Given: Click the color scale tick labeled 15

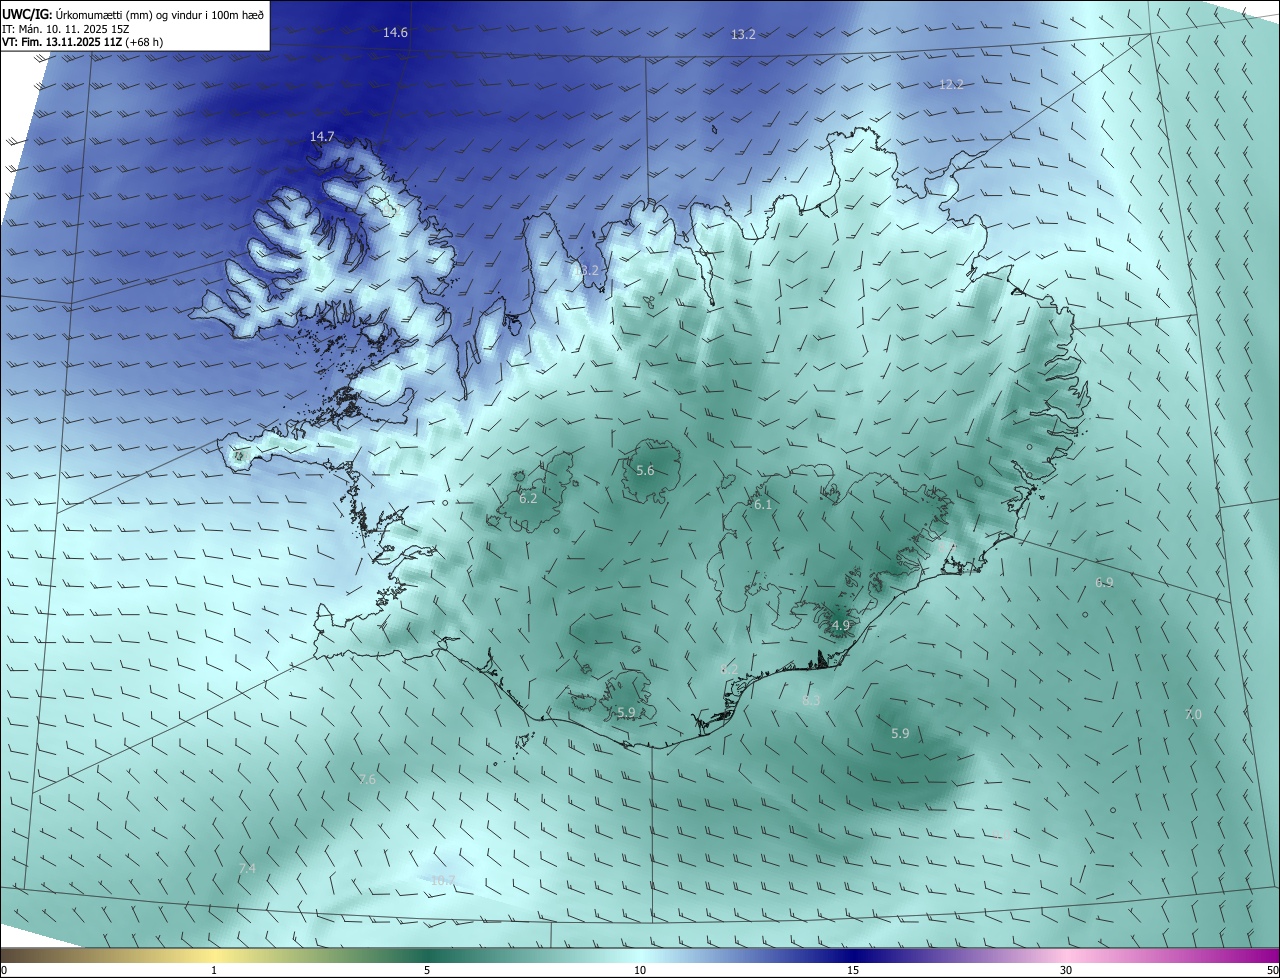Looking at the screenshot, I should coord(853,970).
